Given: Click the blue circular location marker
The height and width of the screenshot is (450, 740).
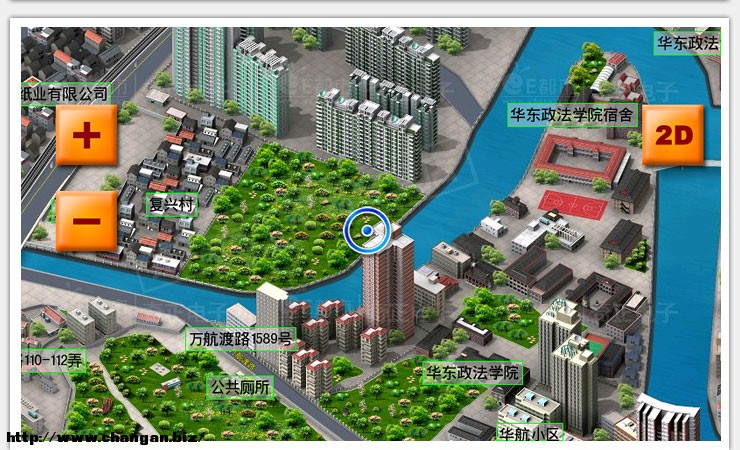Looking at the screenshot, I should 367,231.
